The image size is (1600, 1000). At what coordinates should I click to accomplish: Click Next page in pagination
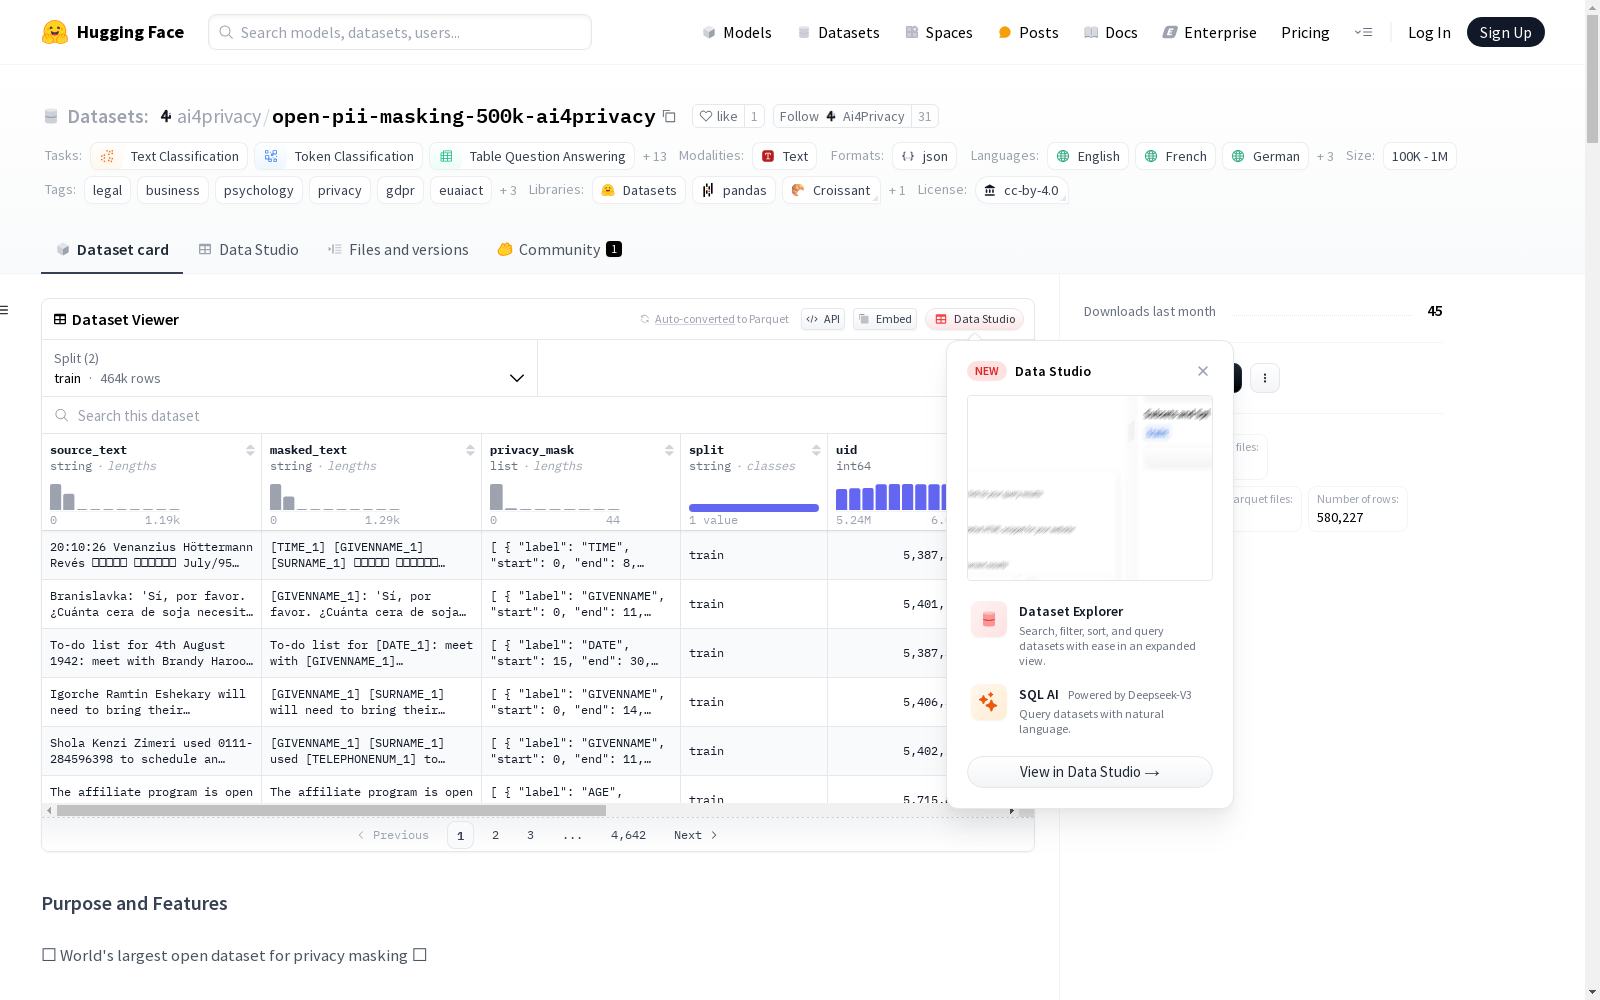pyautogui.click(x=695, y=835)
